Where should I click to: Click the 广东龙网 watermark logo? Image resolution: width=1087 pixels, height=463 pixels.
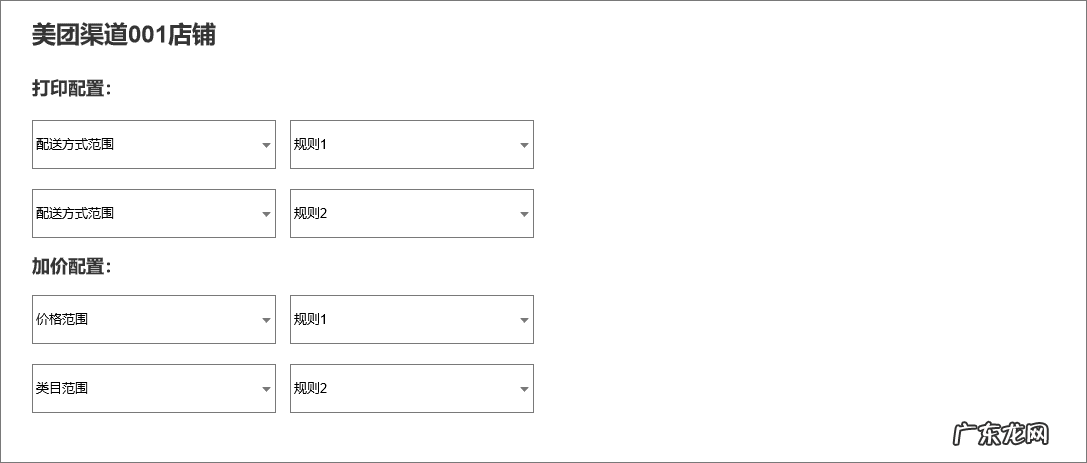pos(1000,434)
